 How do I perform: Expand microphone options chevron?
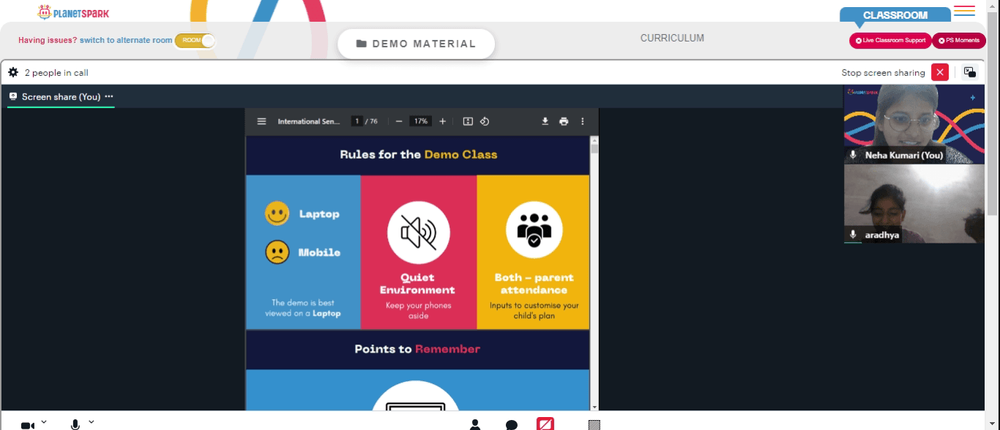coord(91,422)
